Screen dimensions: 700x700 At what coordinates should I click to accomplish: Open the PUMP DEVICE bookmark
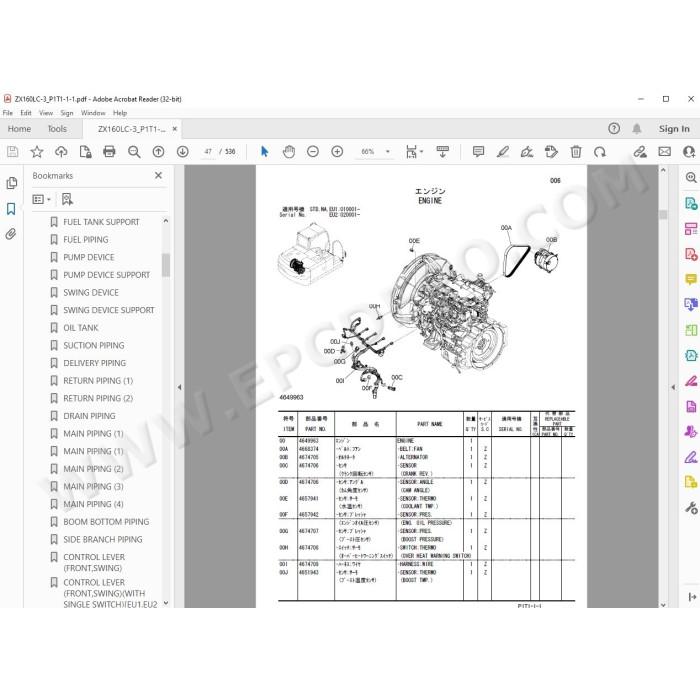pos(89,257)
